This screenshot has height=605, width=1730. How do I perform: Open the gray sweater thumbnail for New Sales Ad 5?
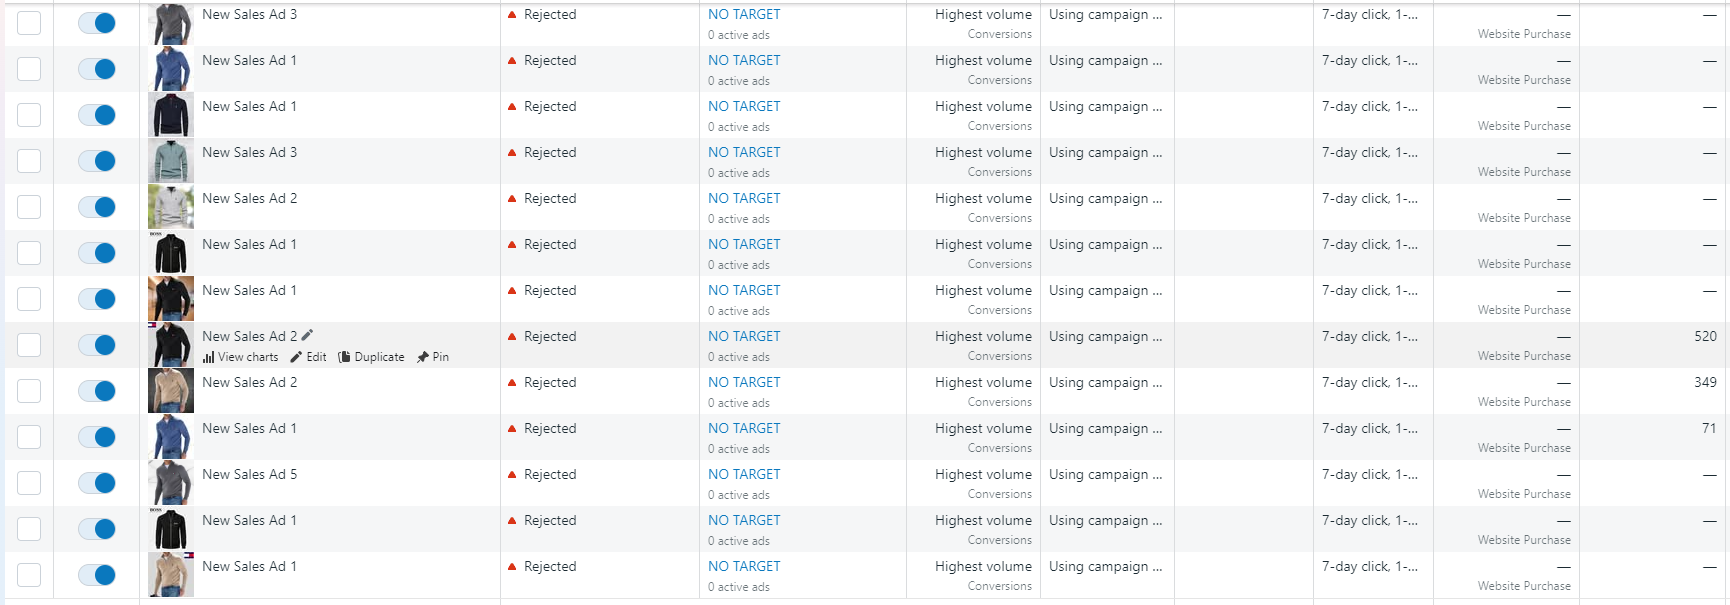click(x=171, y=483)
